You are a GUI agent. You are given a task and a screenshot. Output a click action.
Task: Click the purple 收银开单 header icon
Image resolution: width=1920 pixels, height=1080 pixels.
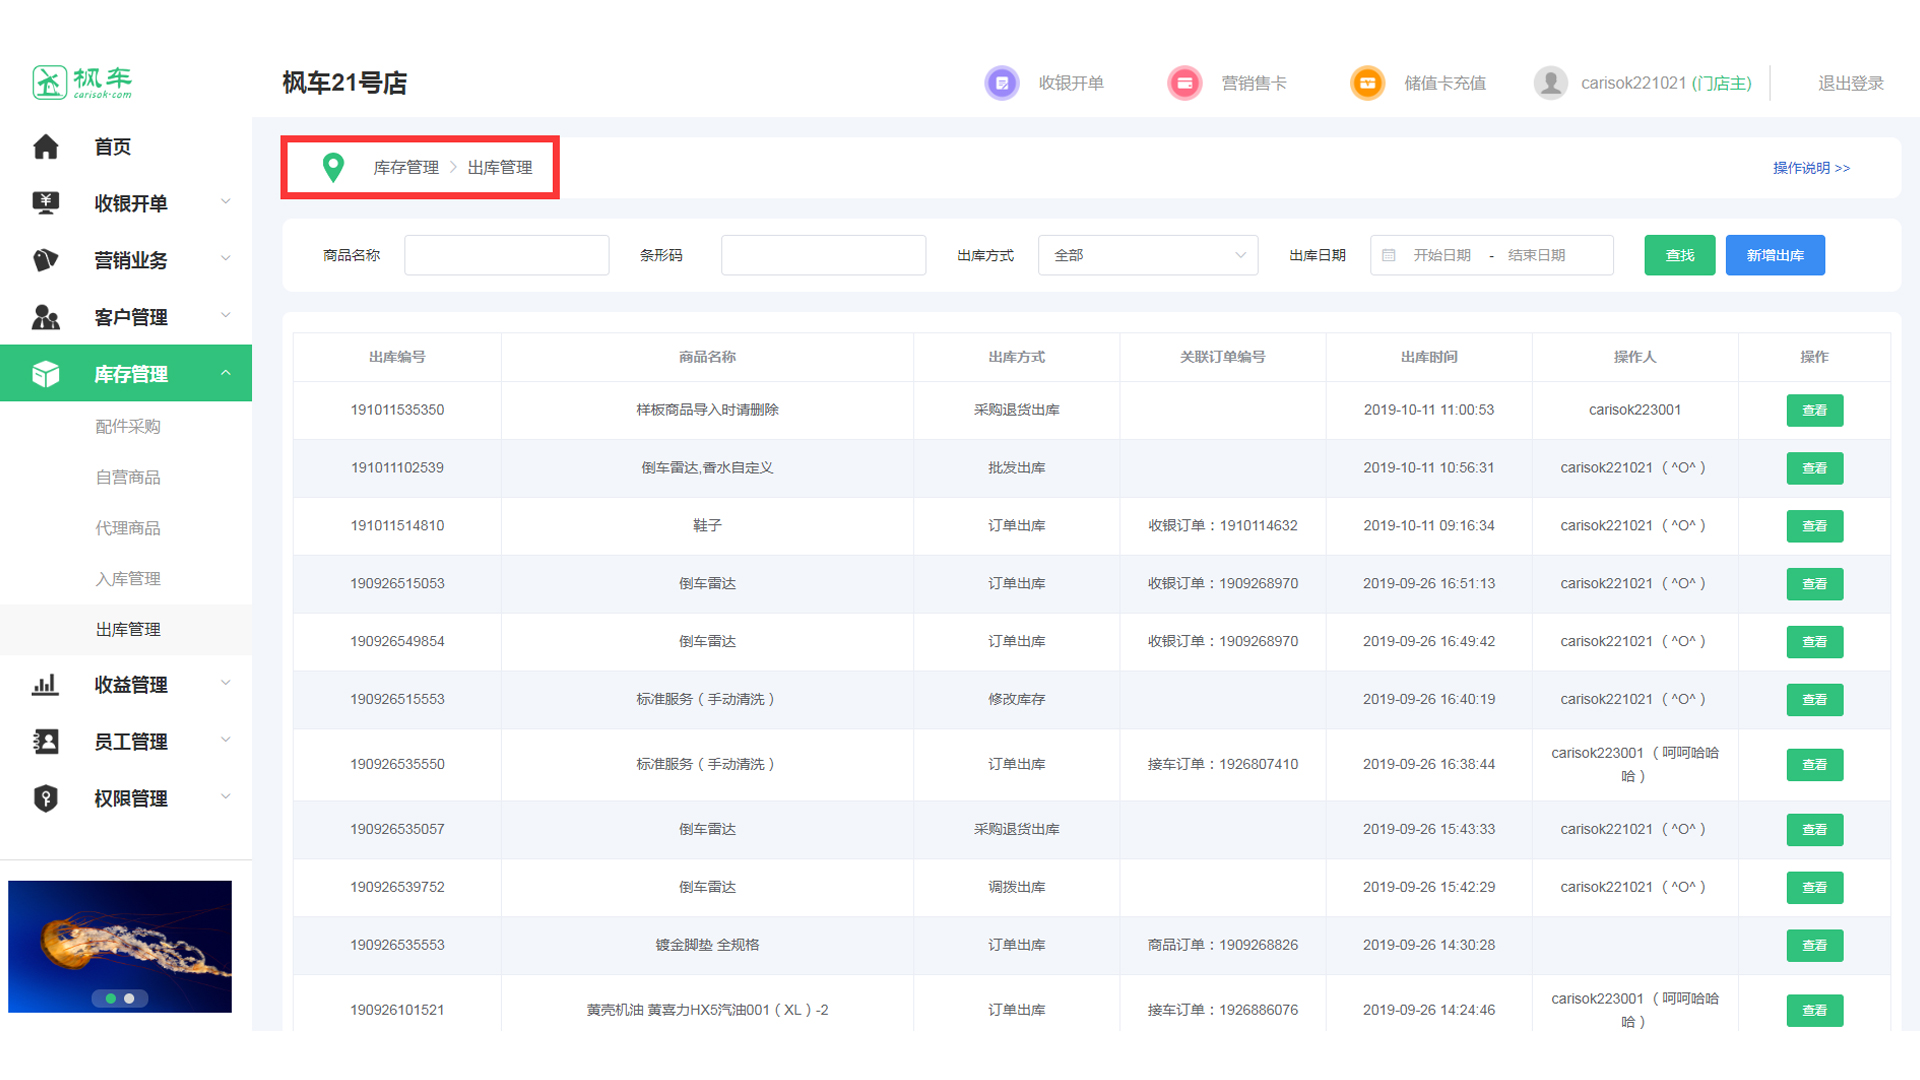point(1002,83)
